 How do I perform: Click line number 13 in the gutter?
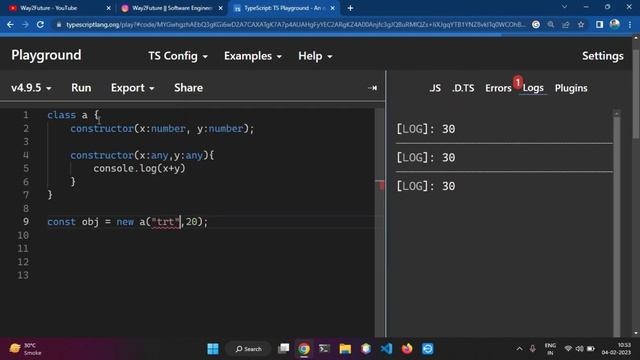pyautogui.click(x=23, y=275)
